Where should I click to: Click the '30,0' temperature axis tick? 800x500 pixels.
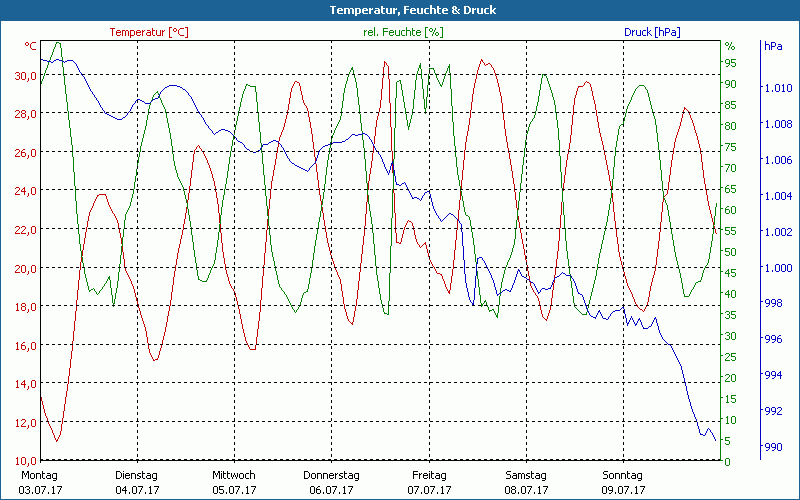click(x=24, y=75)
